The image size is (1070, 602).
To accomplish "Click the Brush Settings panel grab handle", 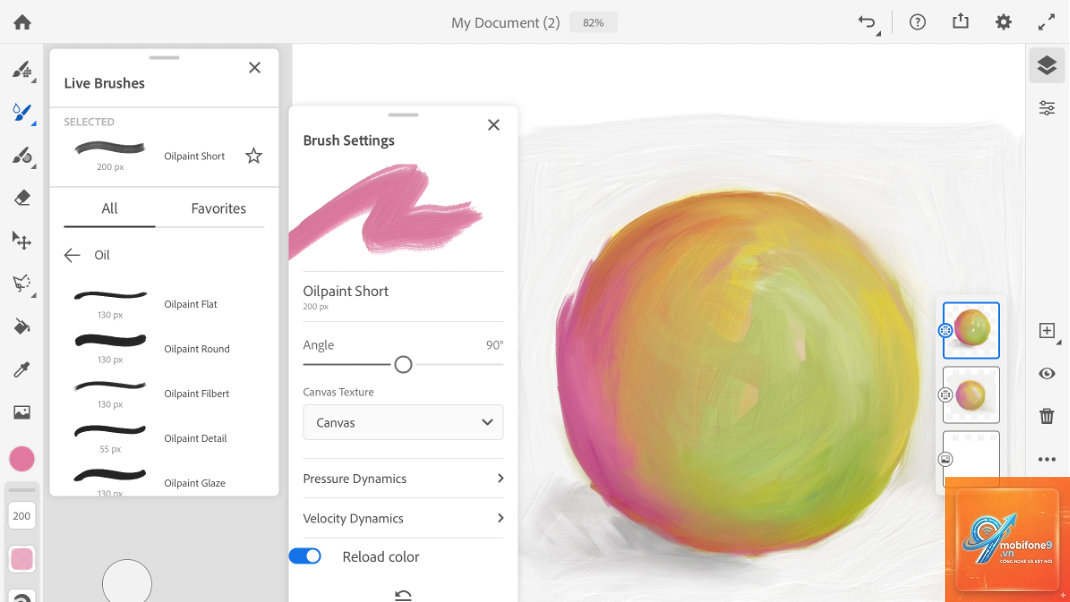I will tap(403, 115).
